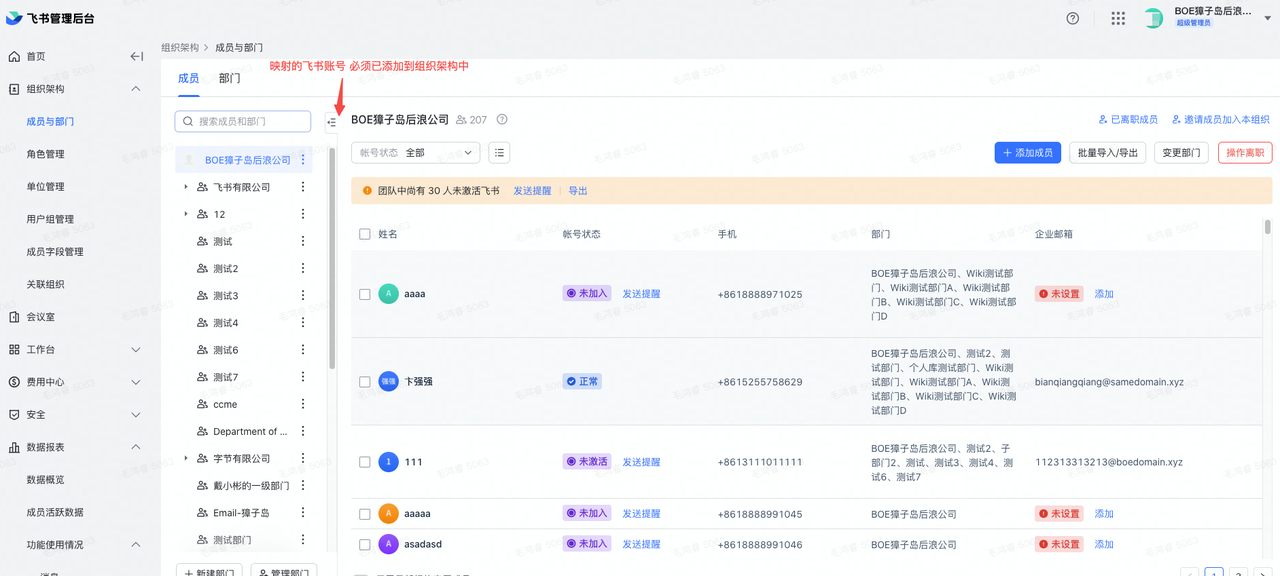
Task: Open the three-dot menu for 字节有限公司
Action: pyautogui.click(x=303, y=458)
